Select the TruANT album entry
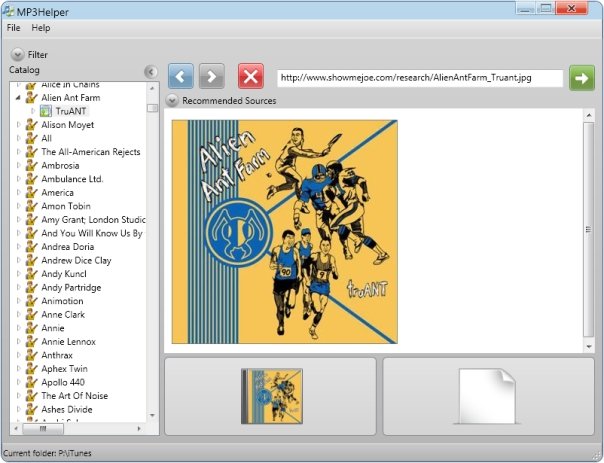 [71, 111]
